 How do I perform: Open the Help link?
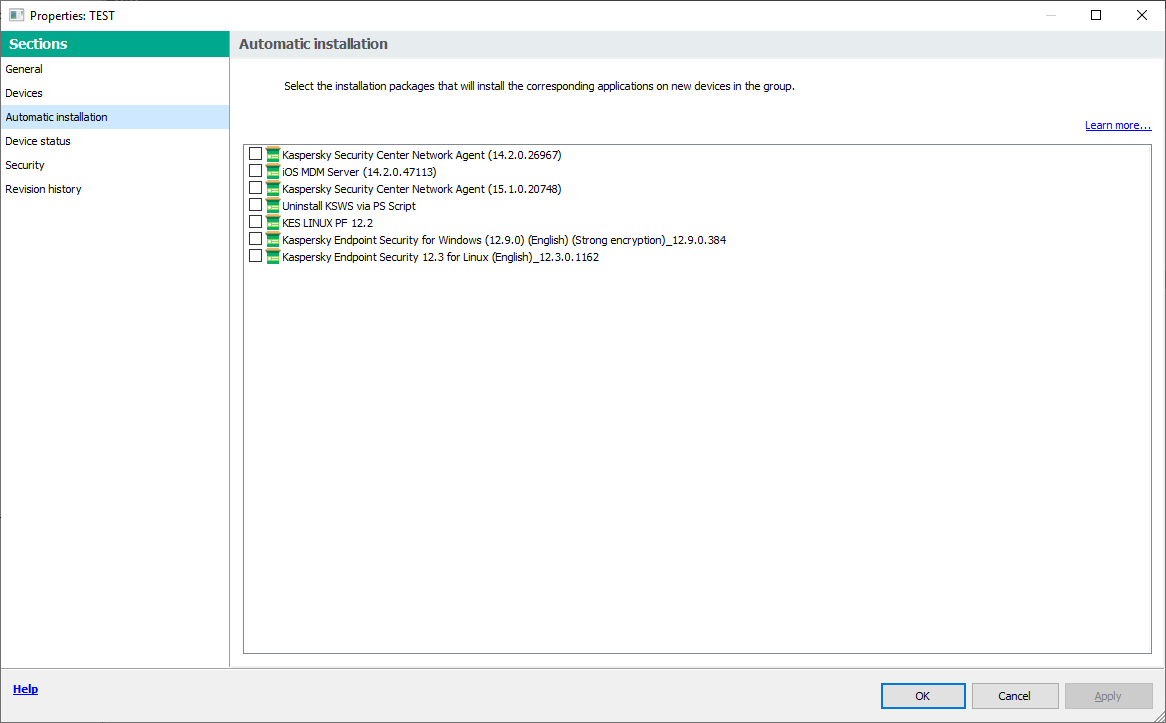(25, 690)
